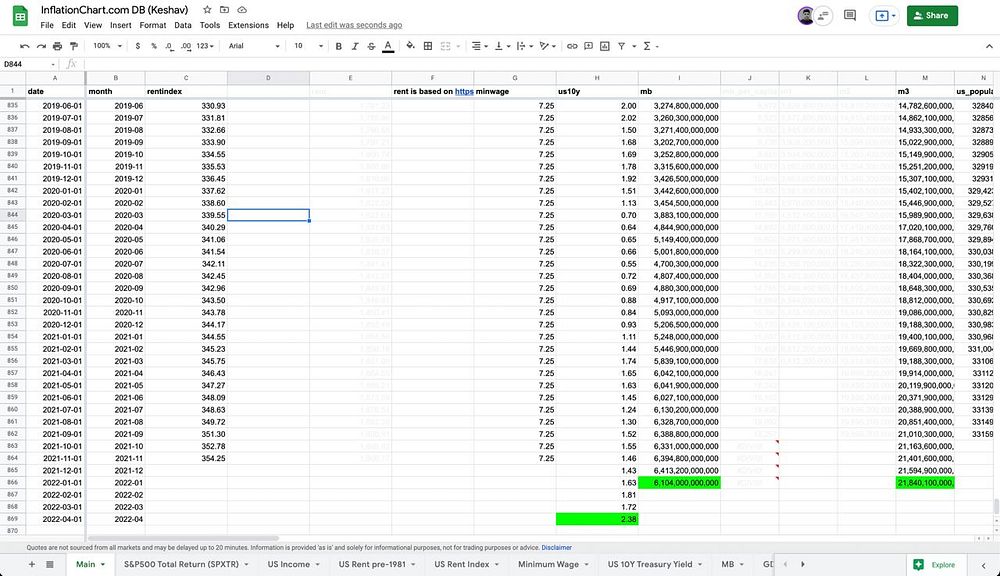This screenshot has height=576, width=1000.
Task: Open more number formats 123 dropdown
Action: [x=205, y=46]
